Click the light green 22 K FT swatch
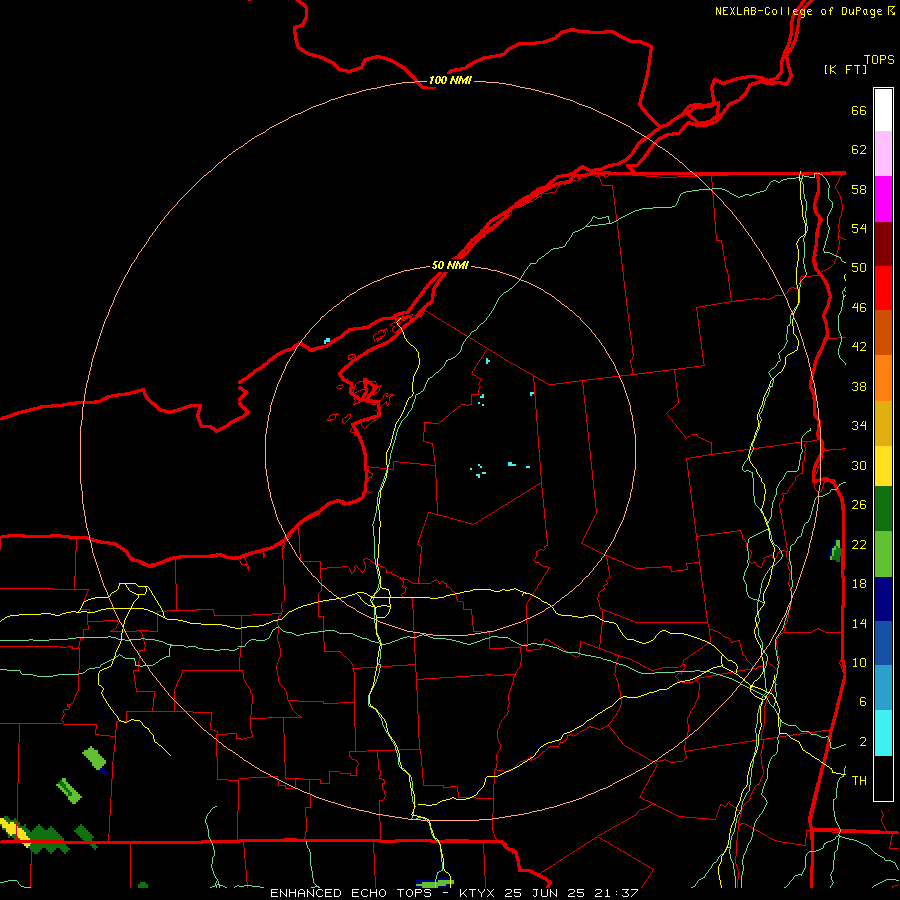 883,554
